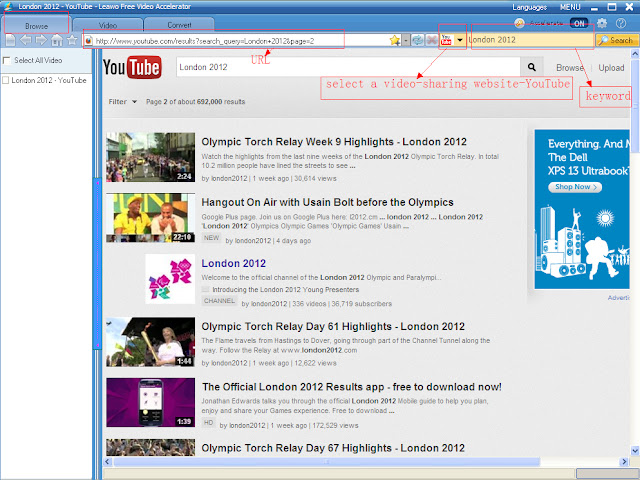Click the Leawo app icon in the title bar

(8, 6)
